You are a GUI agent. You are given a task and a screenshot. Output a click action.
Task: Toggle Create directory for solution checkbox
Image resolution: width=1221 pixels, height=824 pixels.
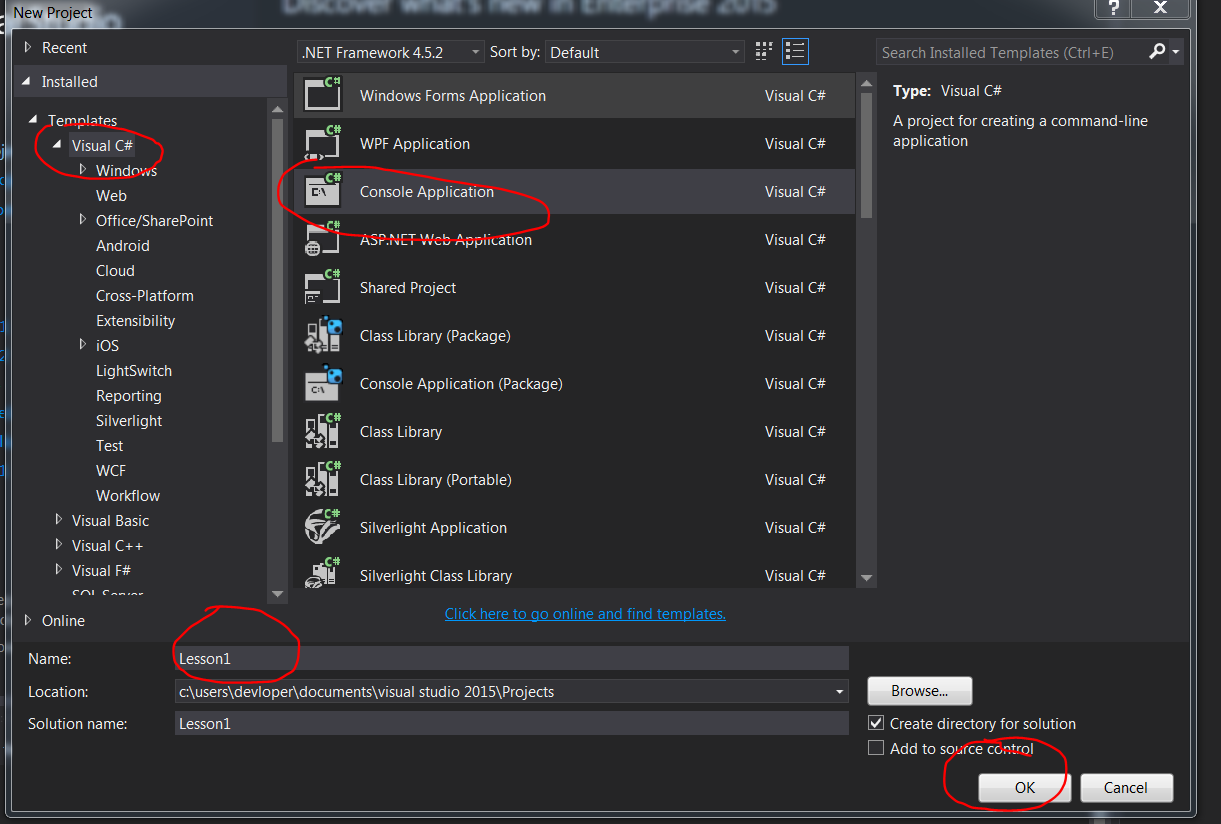click(x=876, y=723)
